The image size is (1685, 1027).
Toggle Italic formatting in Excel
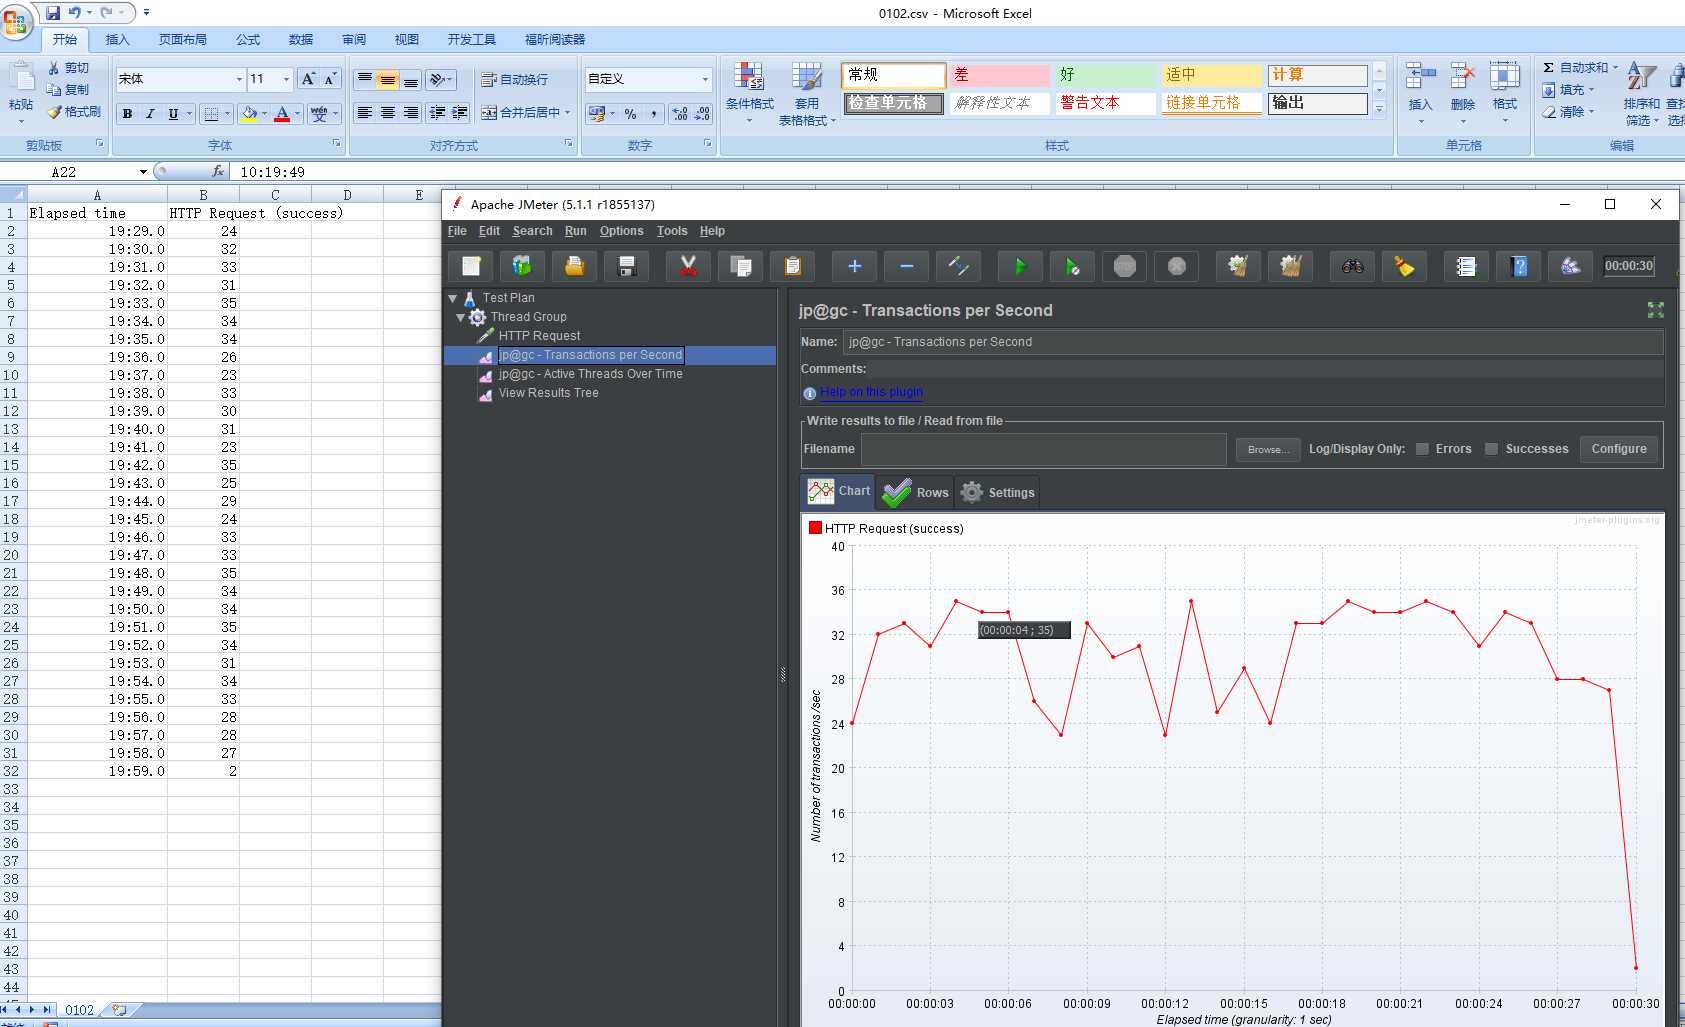pos(150,114)
